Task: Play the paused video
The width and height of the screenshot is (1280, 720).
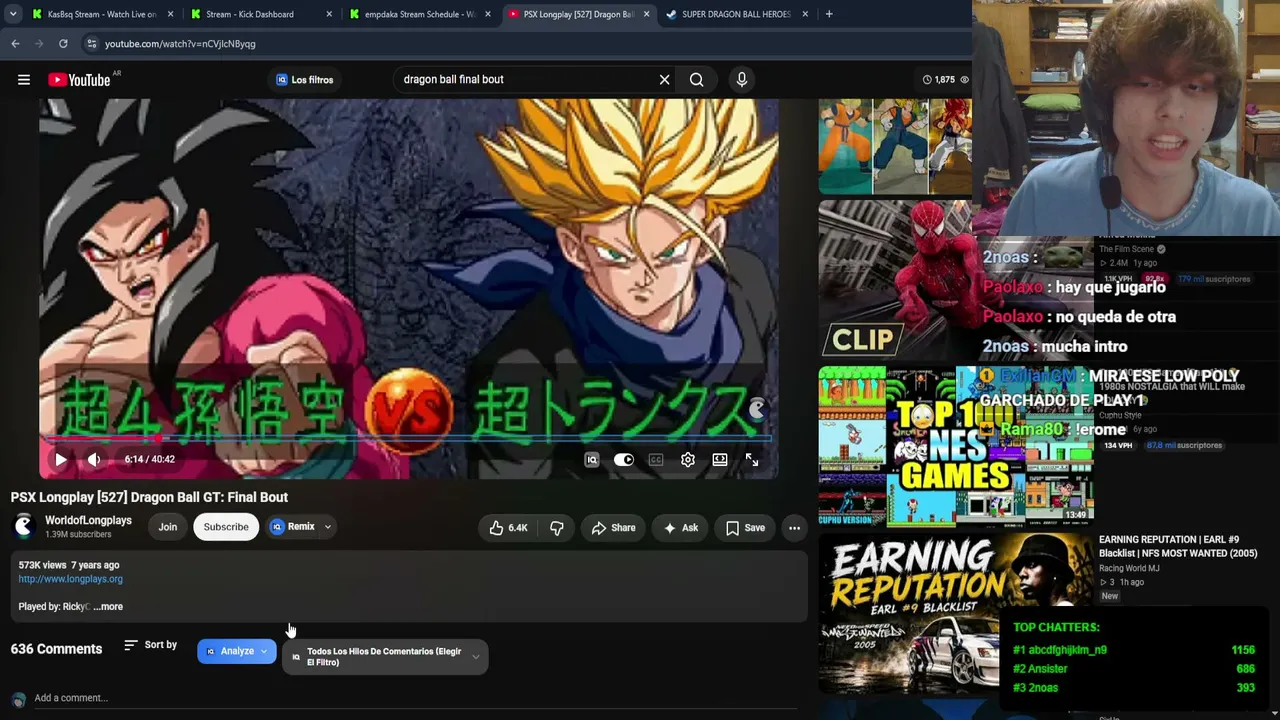Action: (60, 460)
